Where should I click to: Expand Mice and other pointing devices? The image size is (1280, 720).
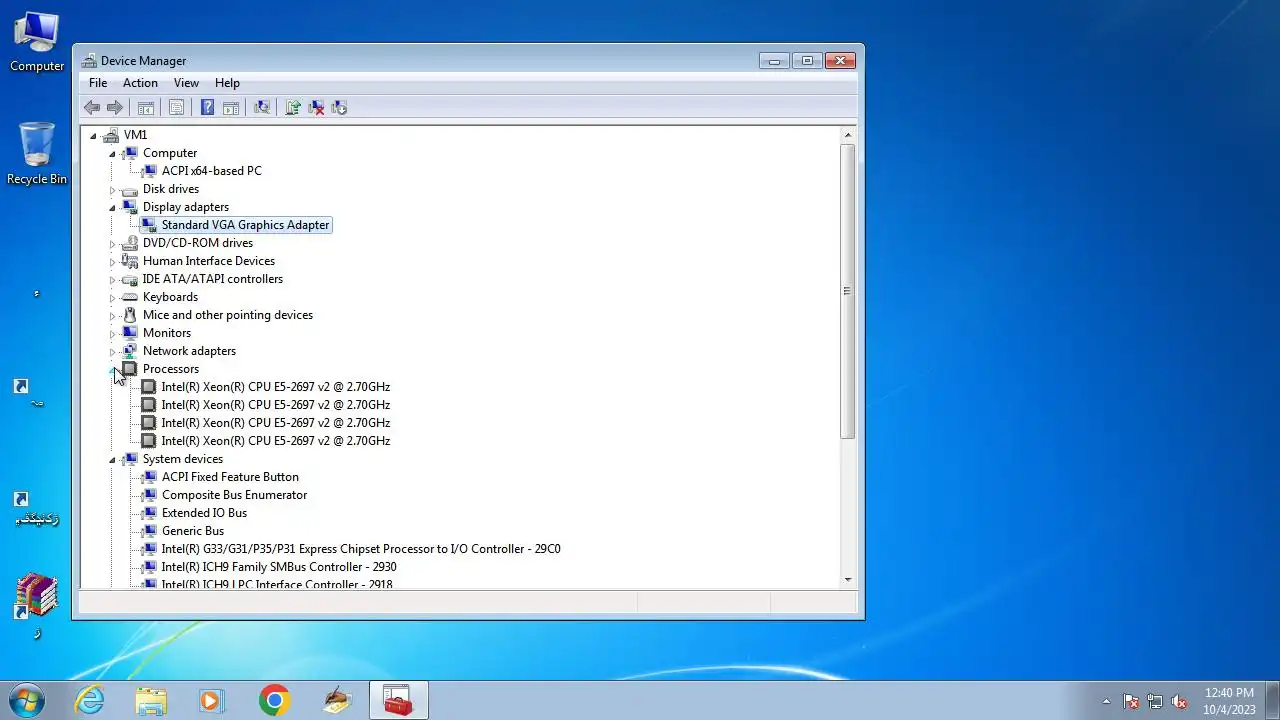[x=112, y=315]
